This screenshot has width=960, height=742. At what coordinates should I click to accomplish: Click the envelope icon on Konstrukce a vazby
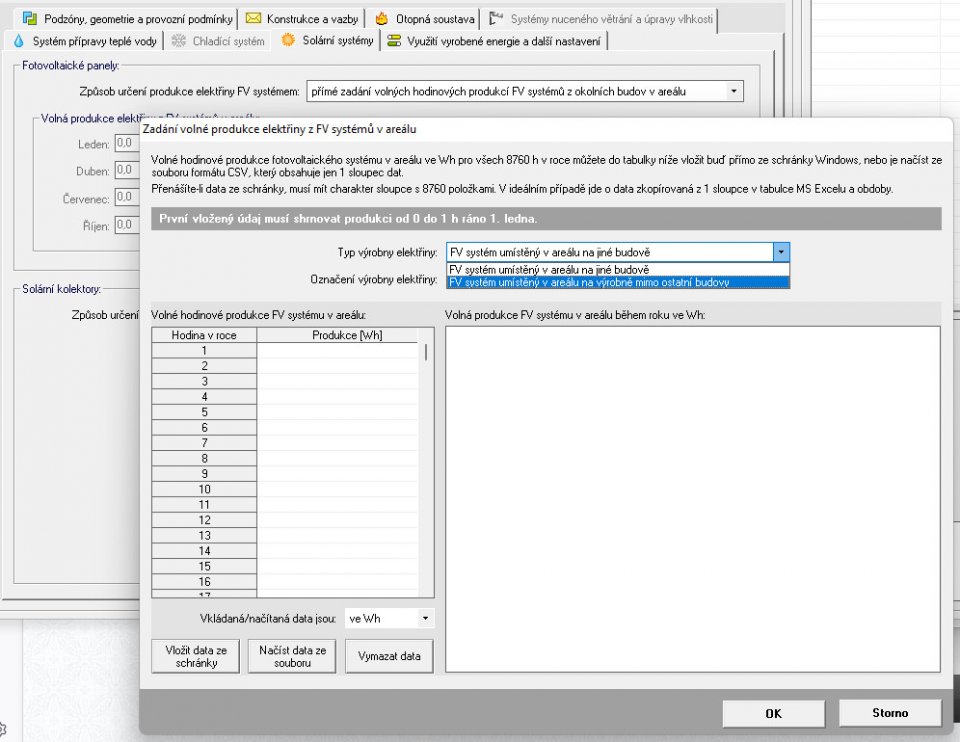(253, 18)
